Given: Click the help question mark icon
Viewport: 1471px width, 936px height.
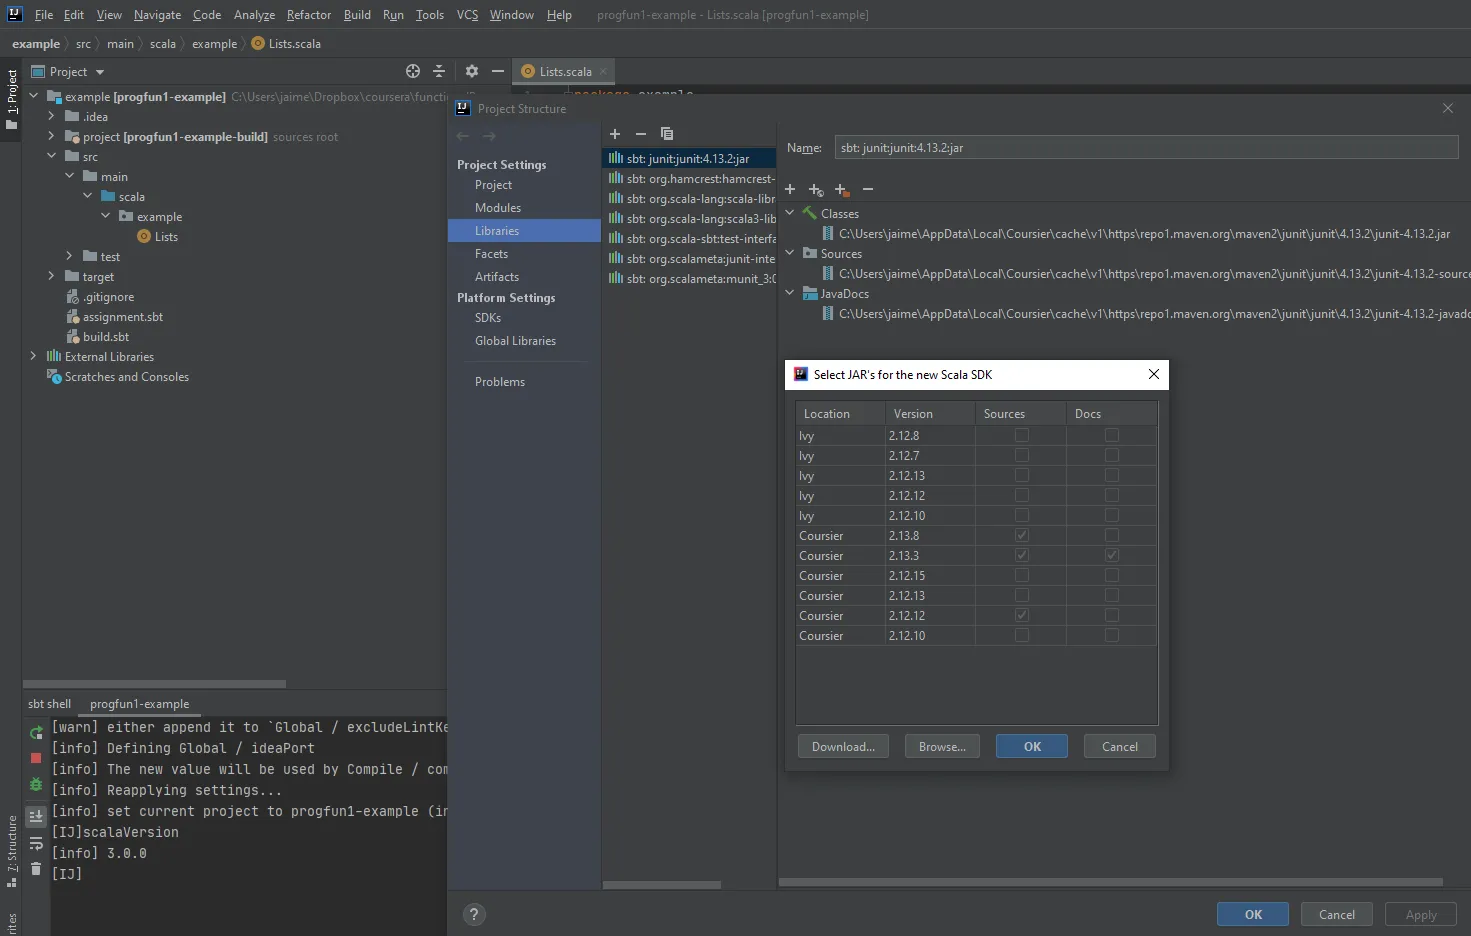Looking at the screenshot, I should tap(474, 914).
